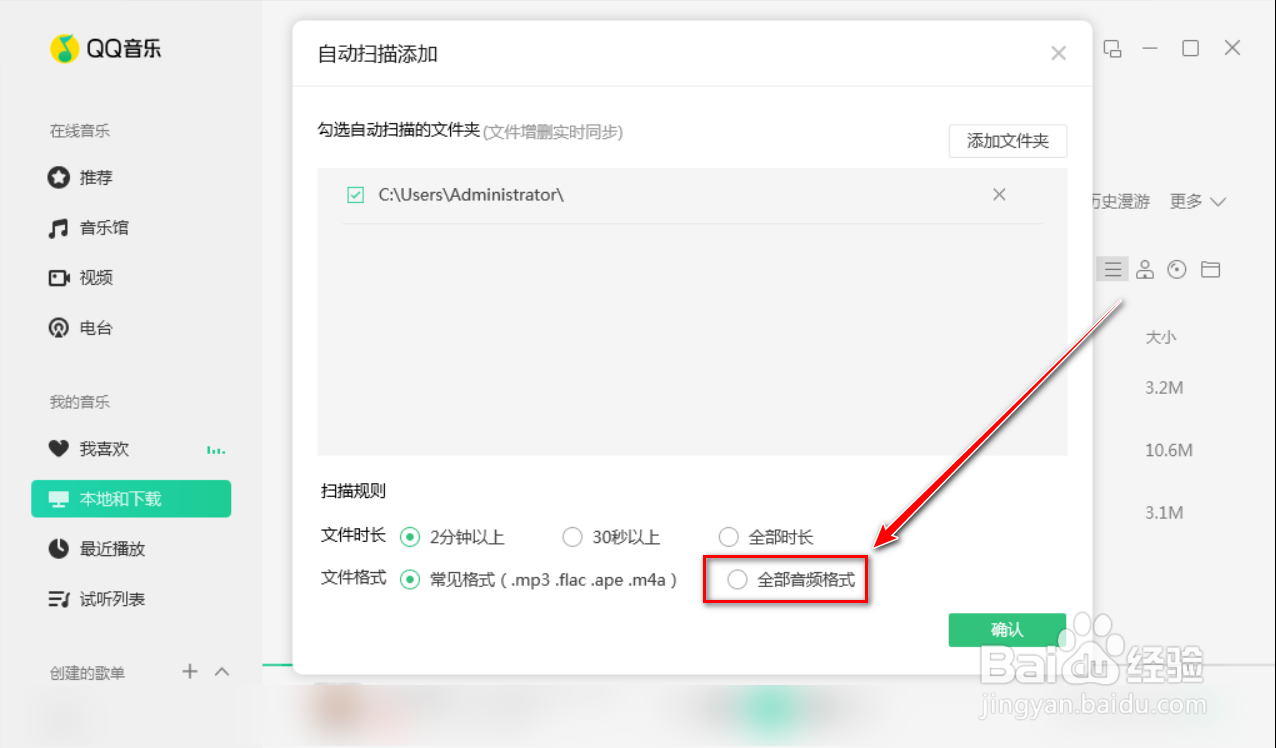Confirm scan settings with 确认 button
1276x748 pixels.
[1006, 630]
